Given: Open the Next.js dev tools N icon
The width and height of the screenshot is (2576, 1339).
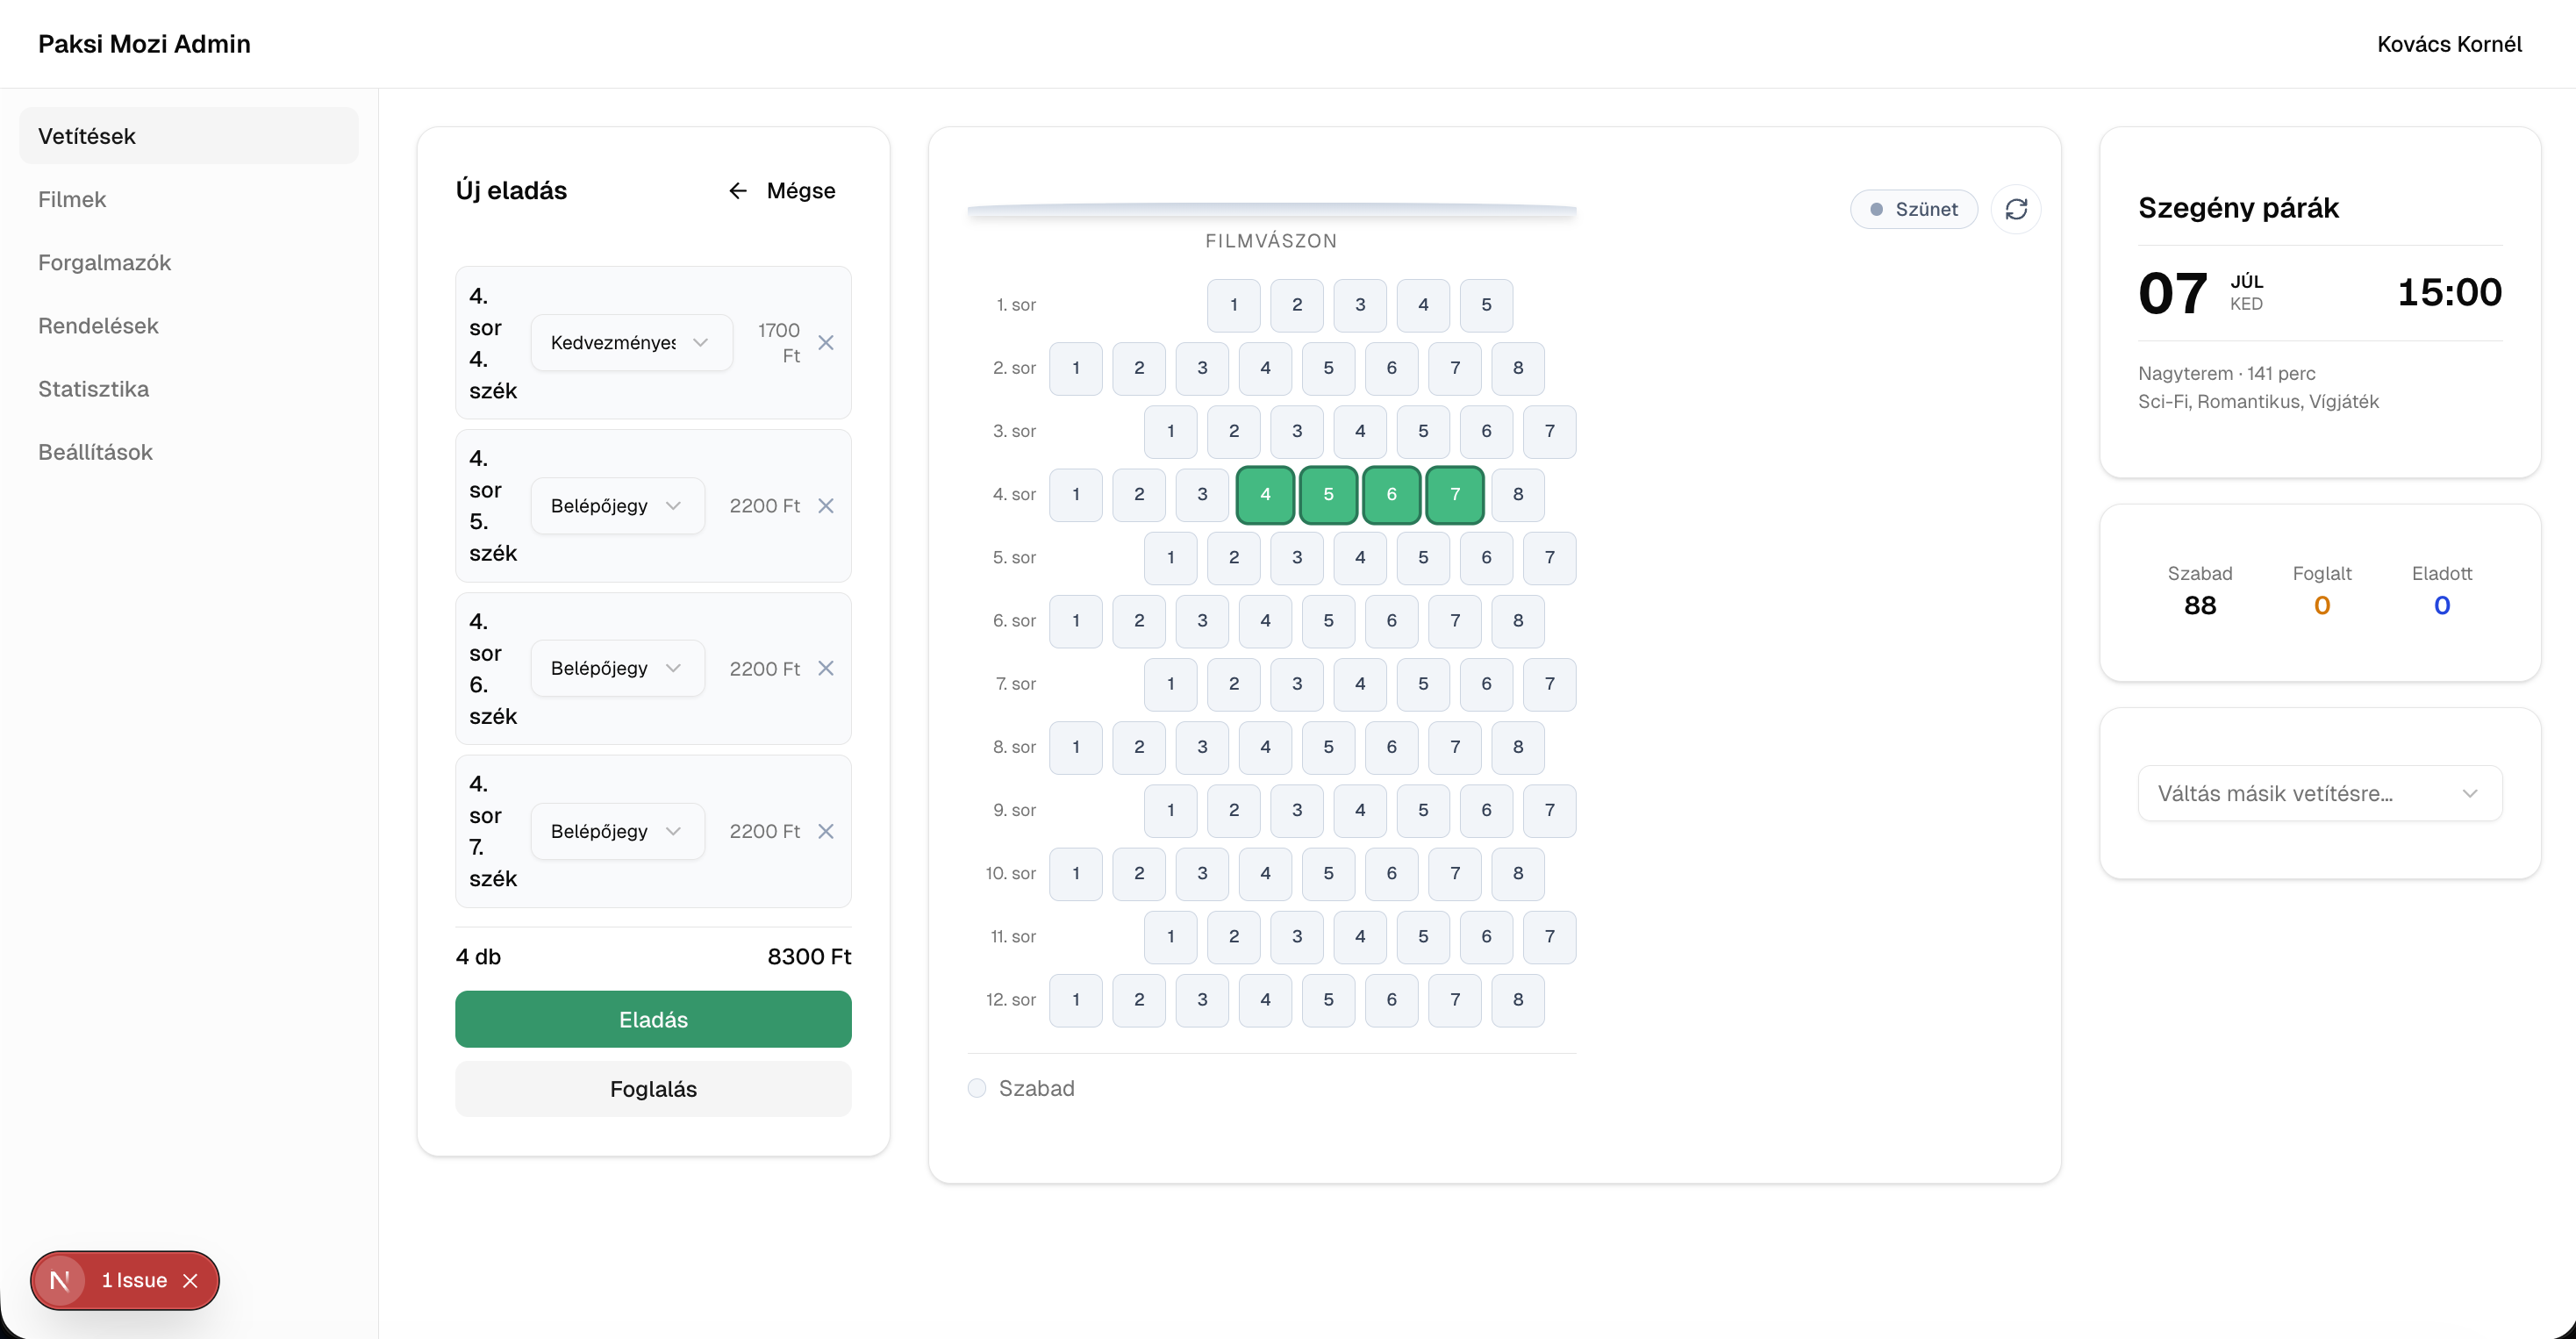Looking at the screenshot, I should click(60, 1280).
